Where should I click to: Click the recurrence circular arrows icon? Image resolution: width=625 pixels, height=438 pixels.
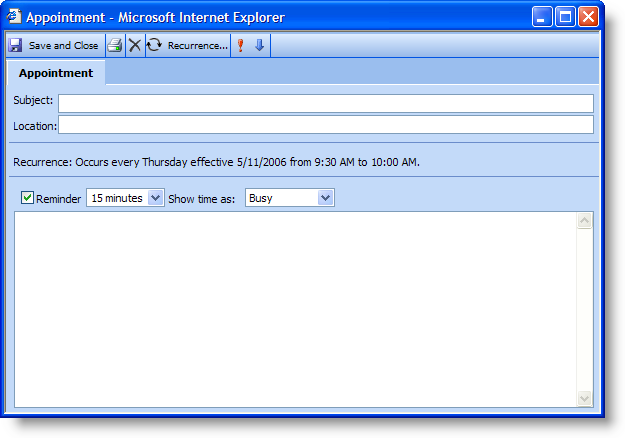tap(154, 46)
